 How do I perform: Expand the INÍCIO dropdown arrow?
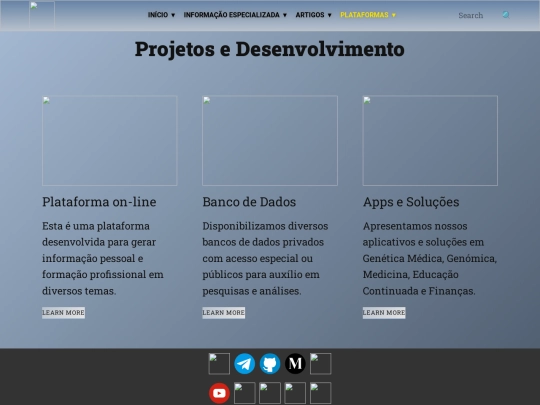(173, 15)
